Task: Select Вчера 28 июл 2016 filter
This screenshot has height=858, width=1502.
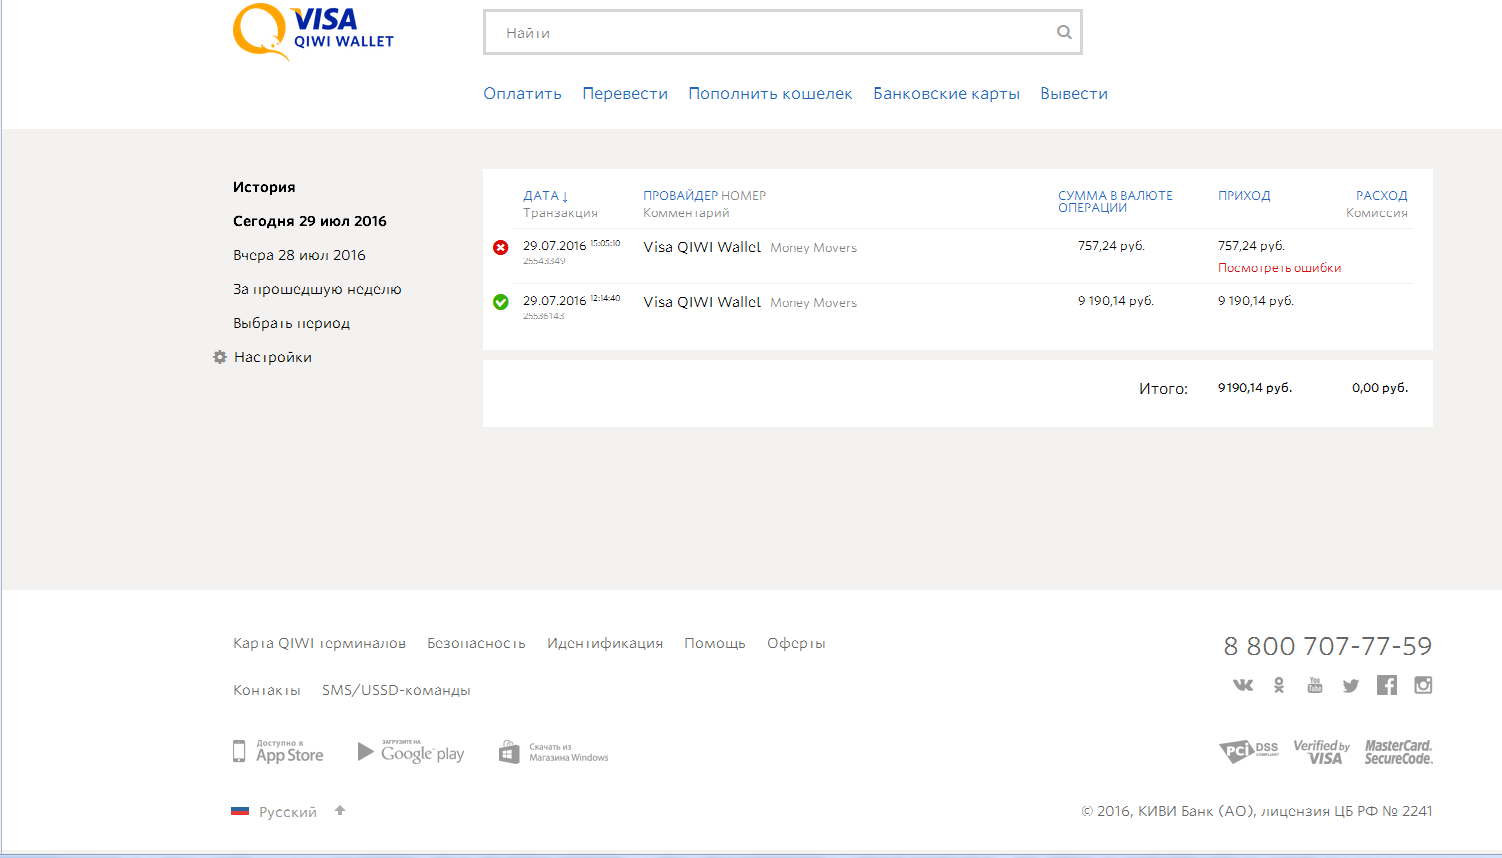Action: 299,255
